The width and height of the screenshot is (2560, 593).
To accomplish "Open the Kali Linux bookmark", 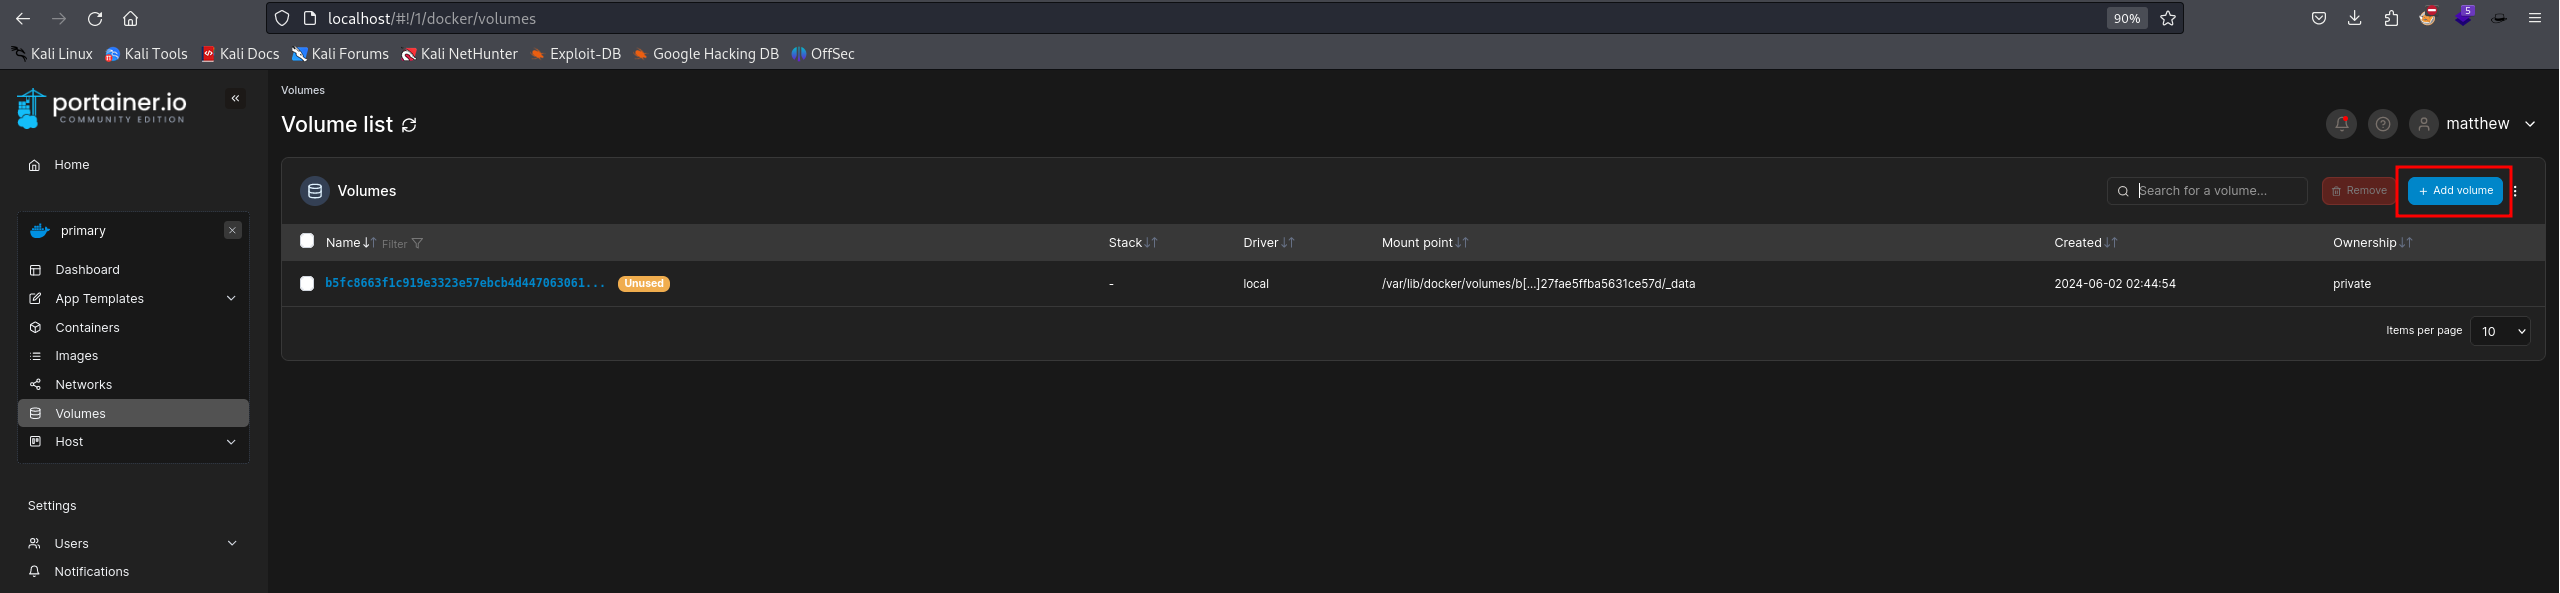I will tap(52, 54).
